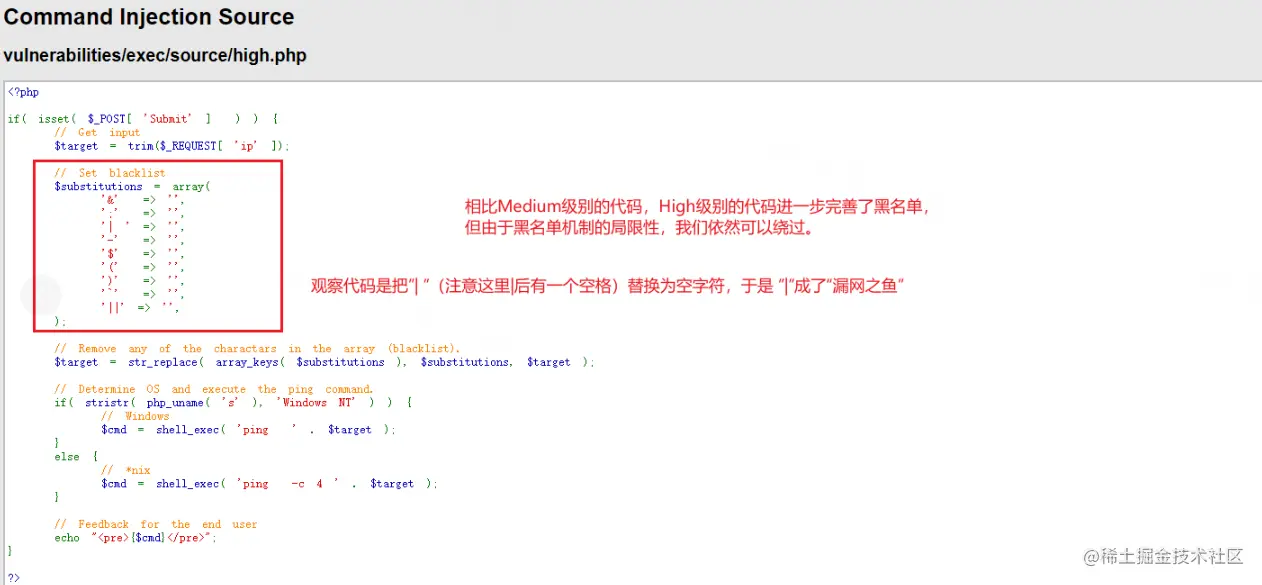Click the "isset( $_POST[ 'Submit' ]" line
Screen dimensions: 1262x585
(143, 119)
